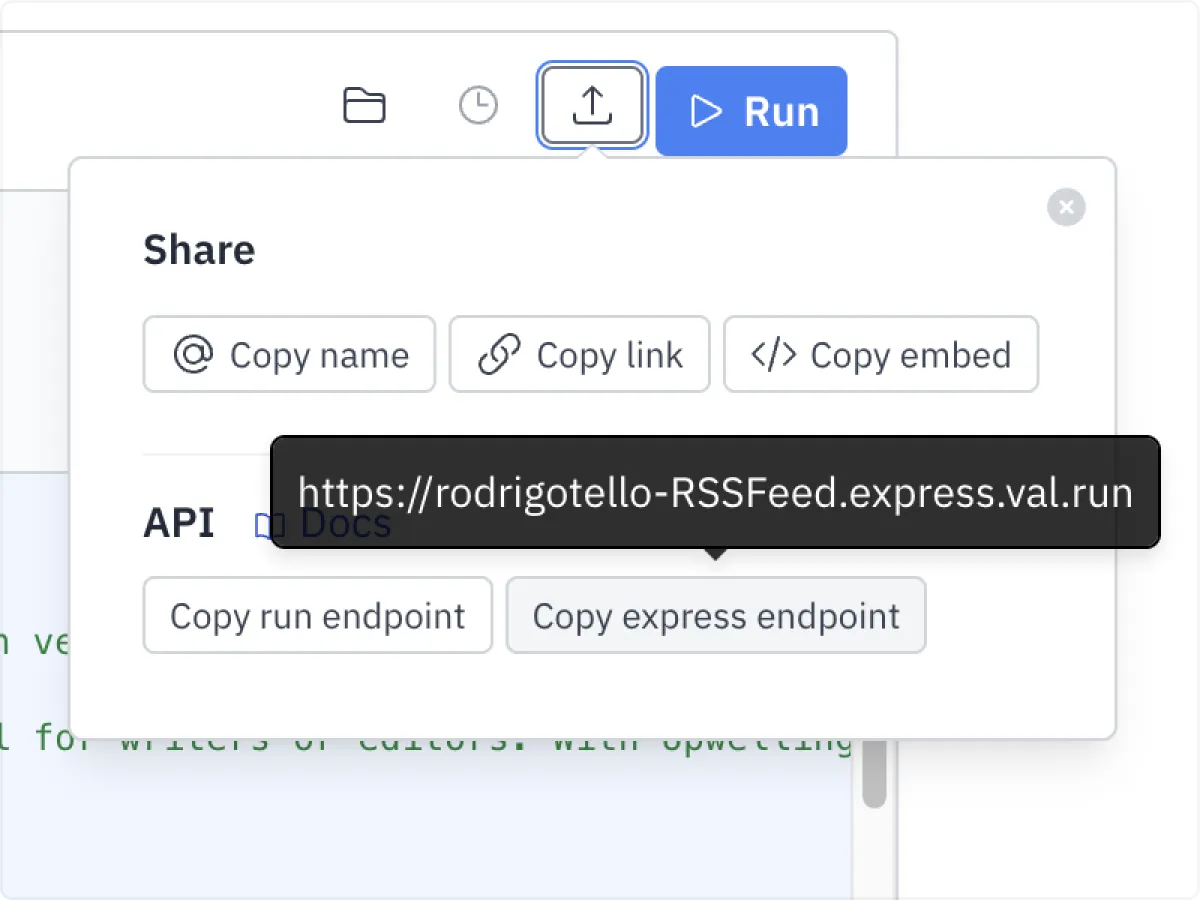Click the @ icon on Copy name
1200x900 pixels.
(193, 354)
